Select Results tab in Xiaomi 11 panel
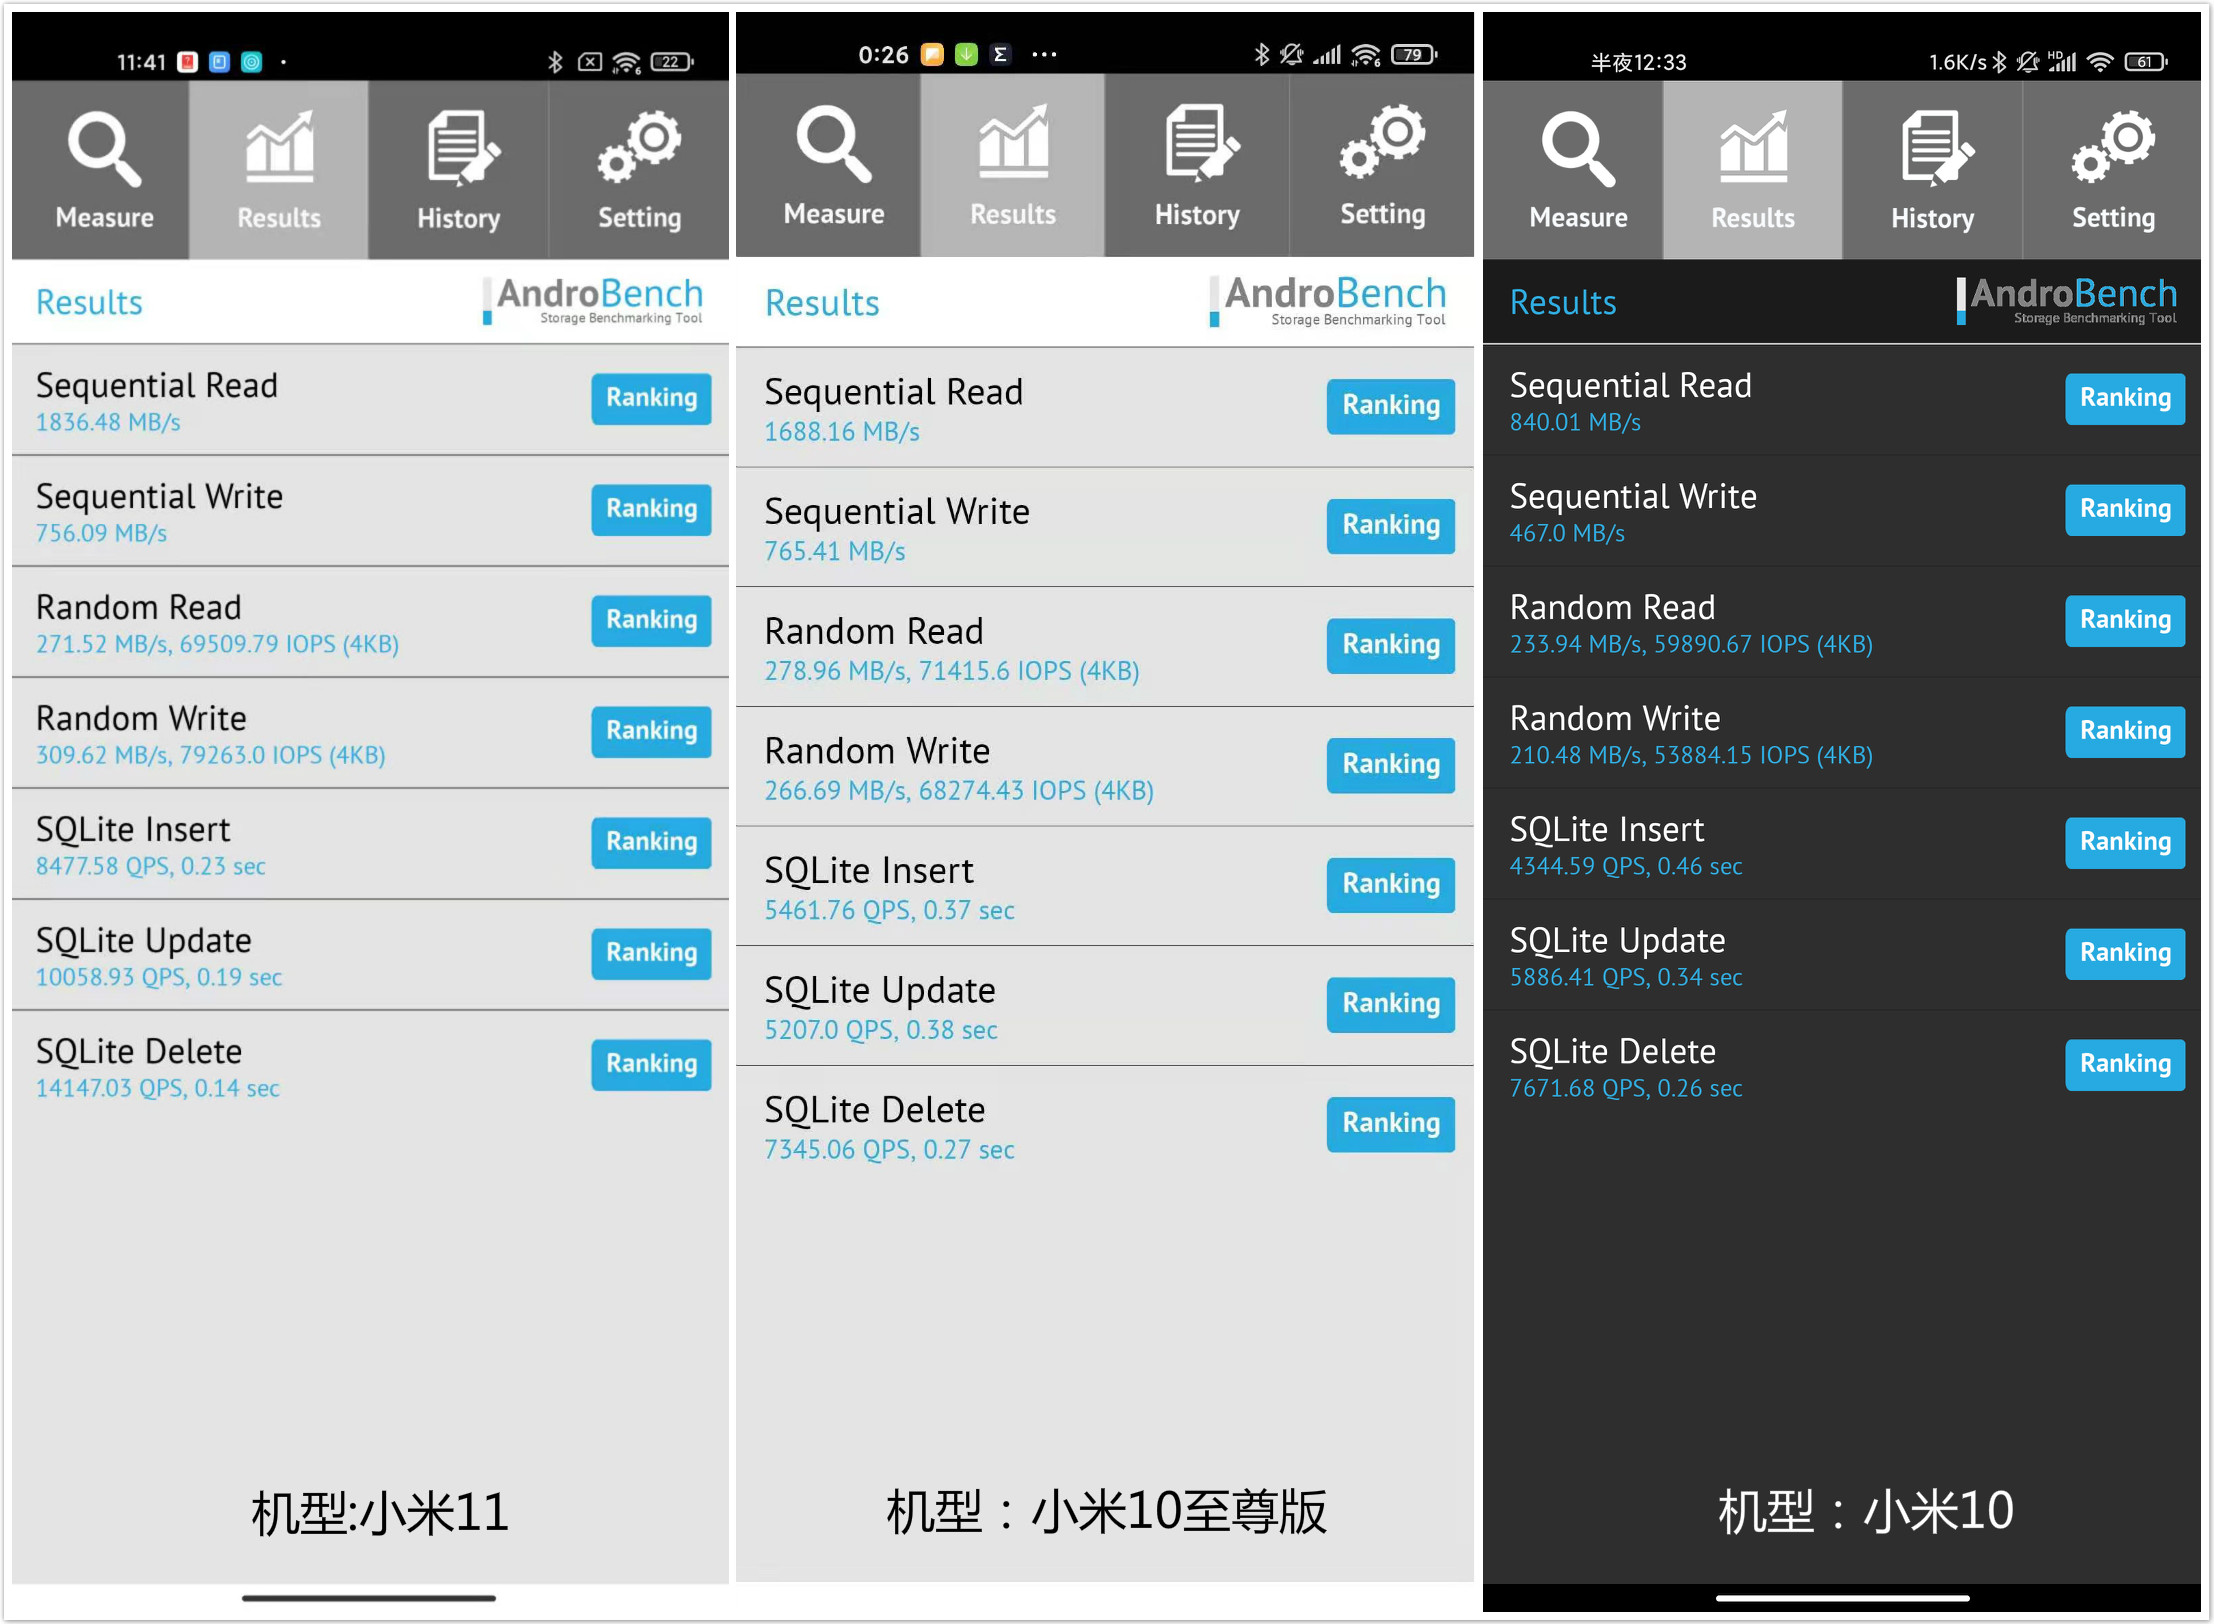Viewport: 2214px width, 1624px height. (279, 170)
